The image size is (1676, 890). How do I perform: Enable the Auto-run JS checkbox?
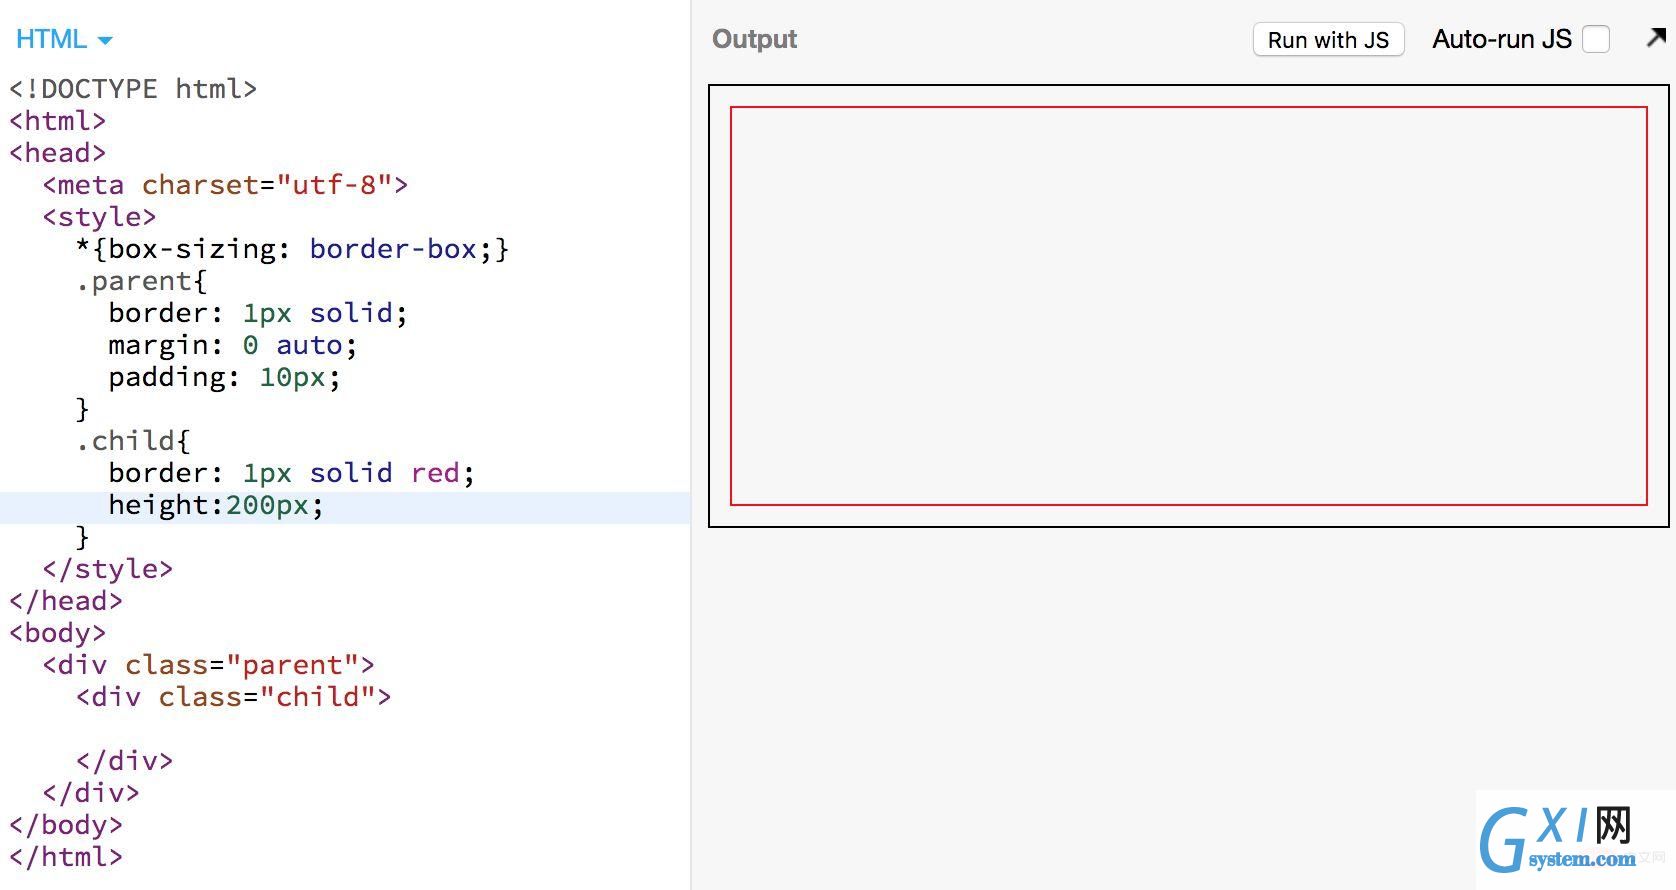(1596, 40)
